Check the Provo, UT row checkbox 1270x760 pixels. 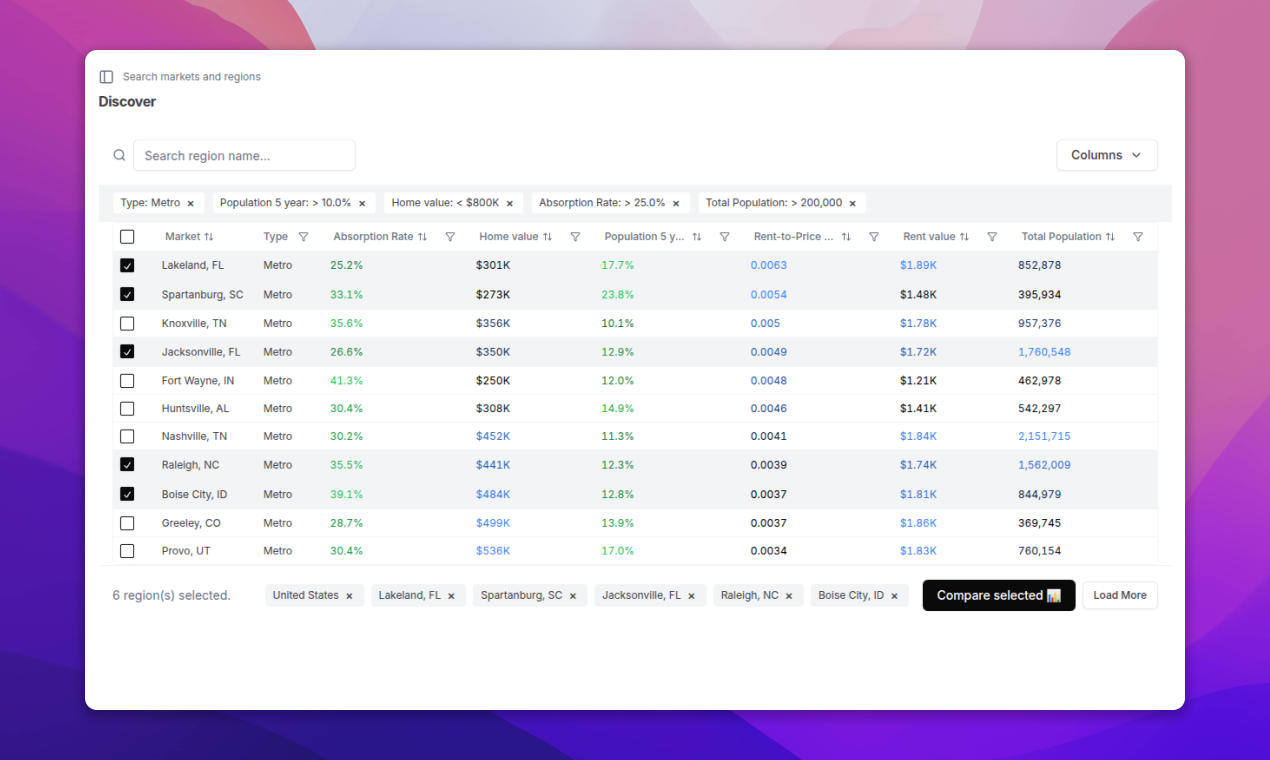coord(127,551)
